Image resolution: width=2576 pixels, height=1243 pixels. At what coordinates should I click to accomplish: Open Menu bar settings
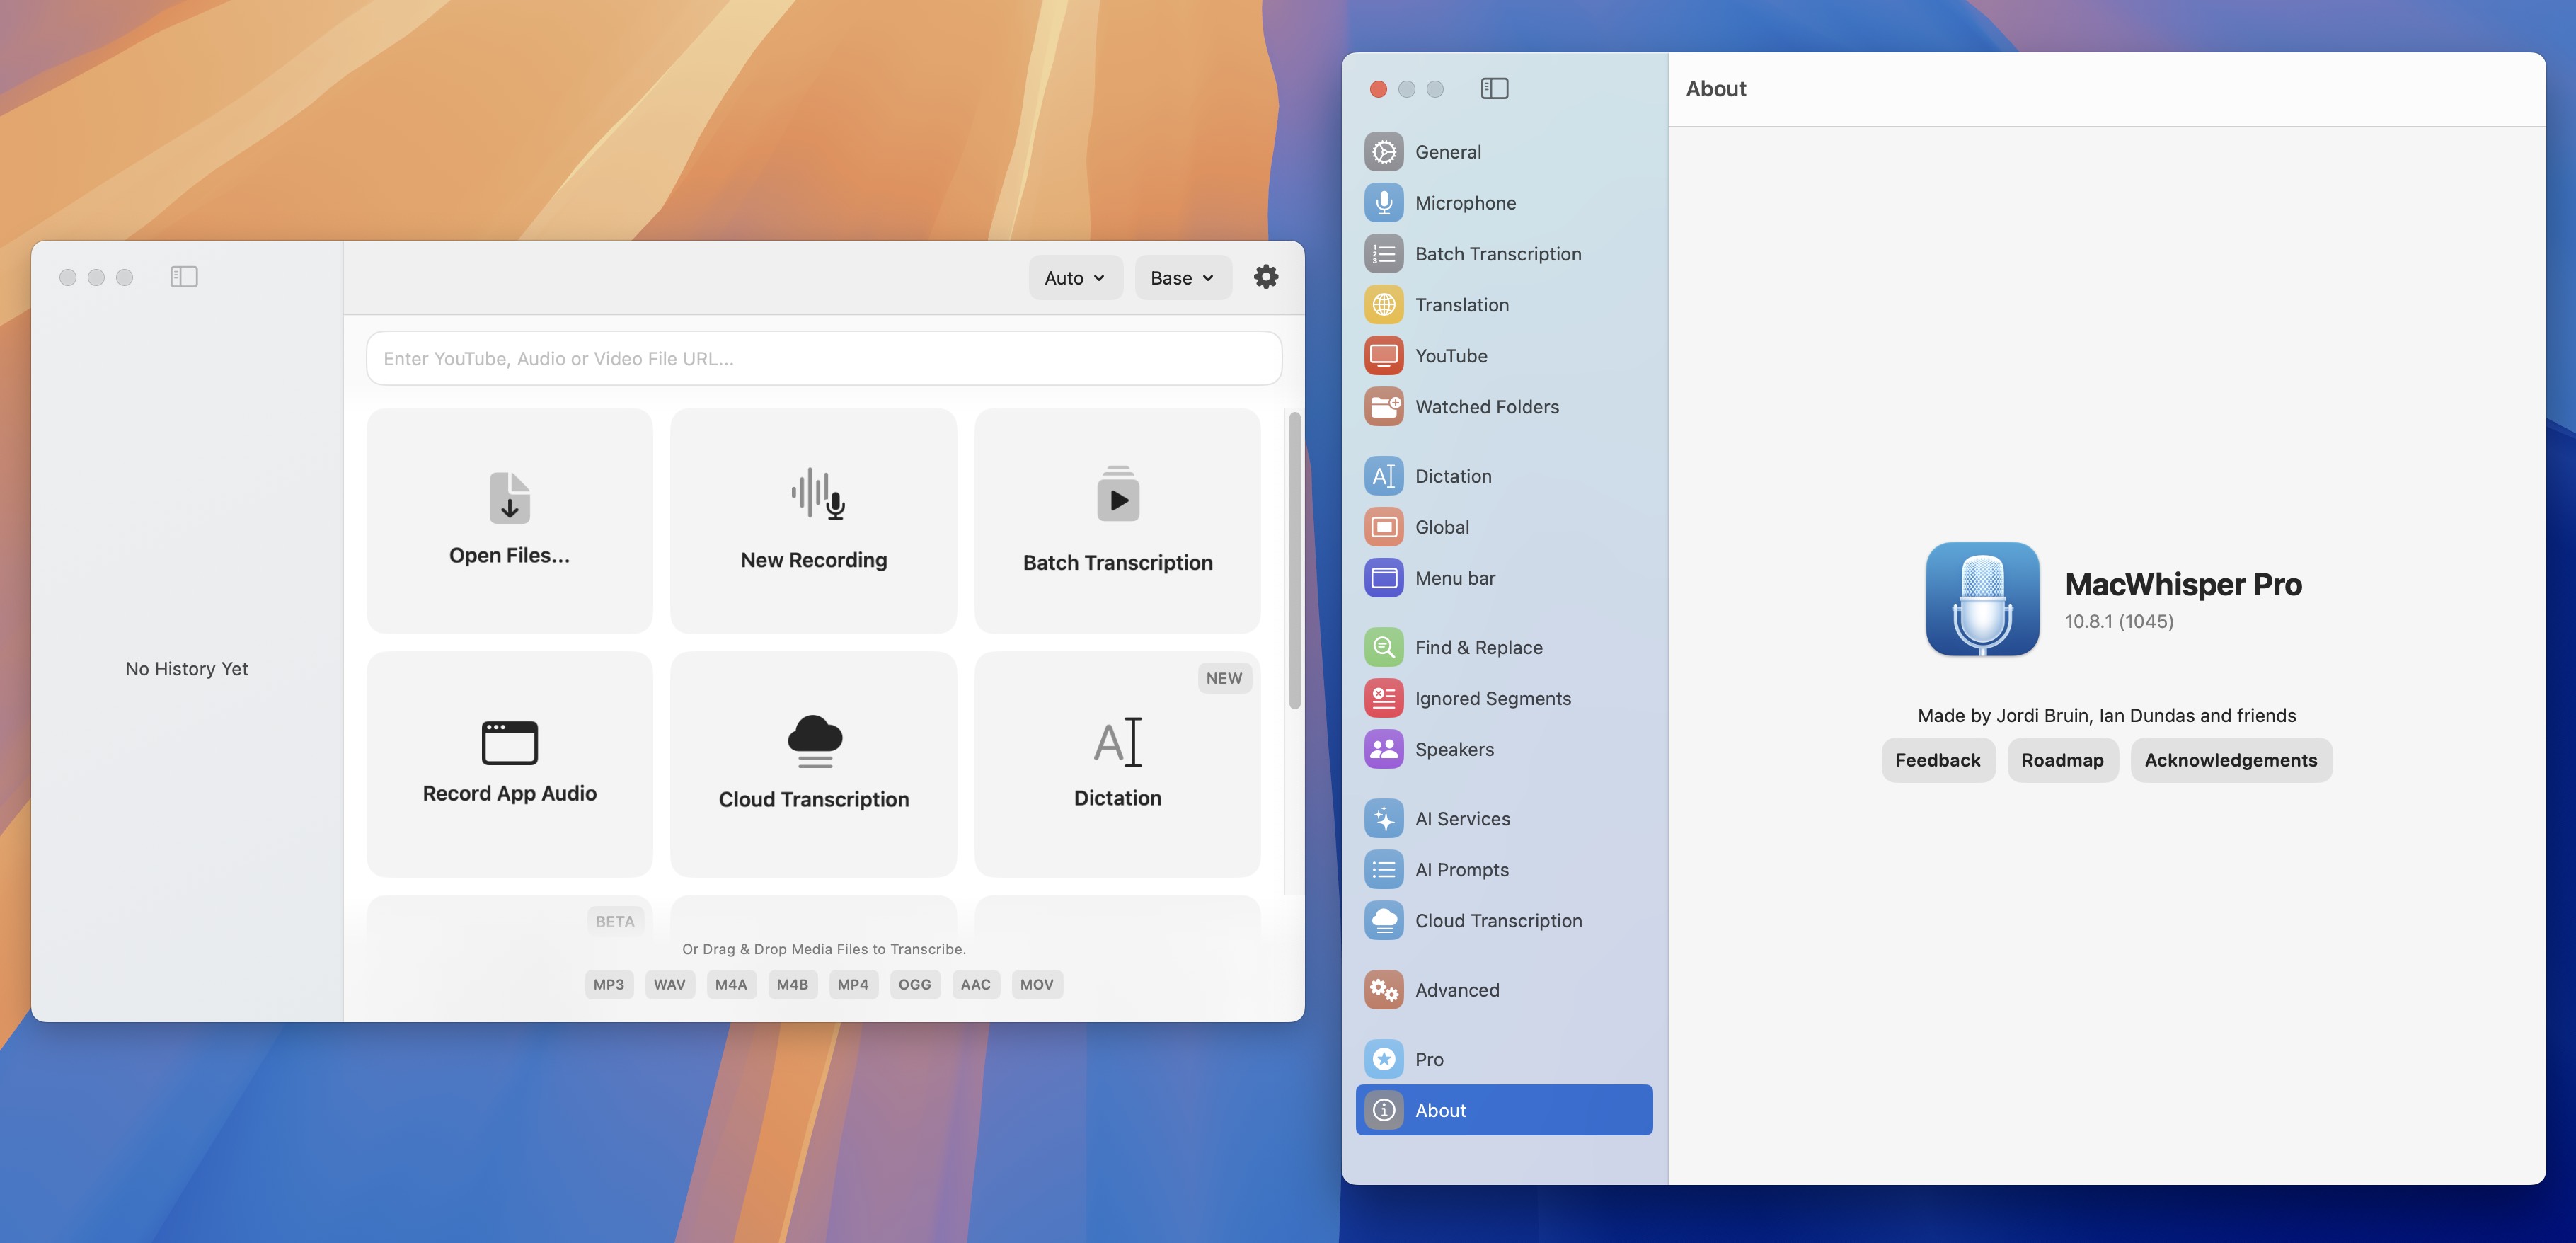(1504, 578)
